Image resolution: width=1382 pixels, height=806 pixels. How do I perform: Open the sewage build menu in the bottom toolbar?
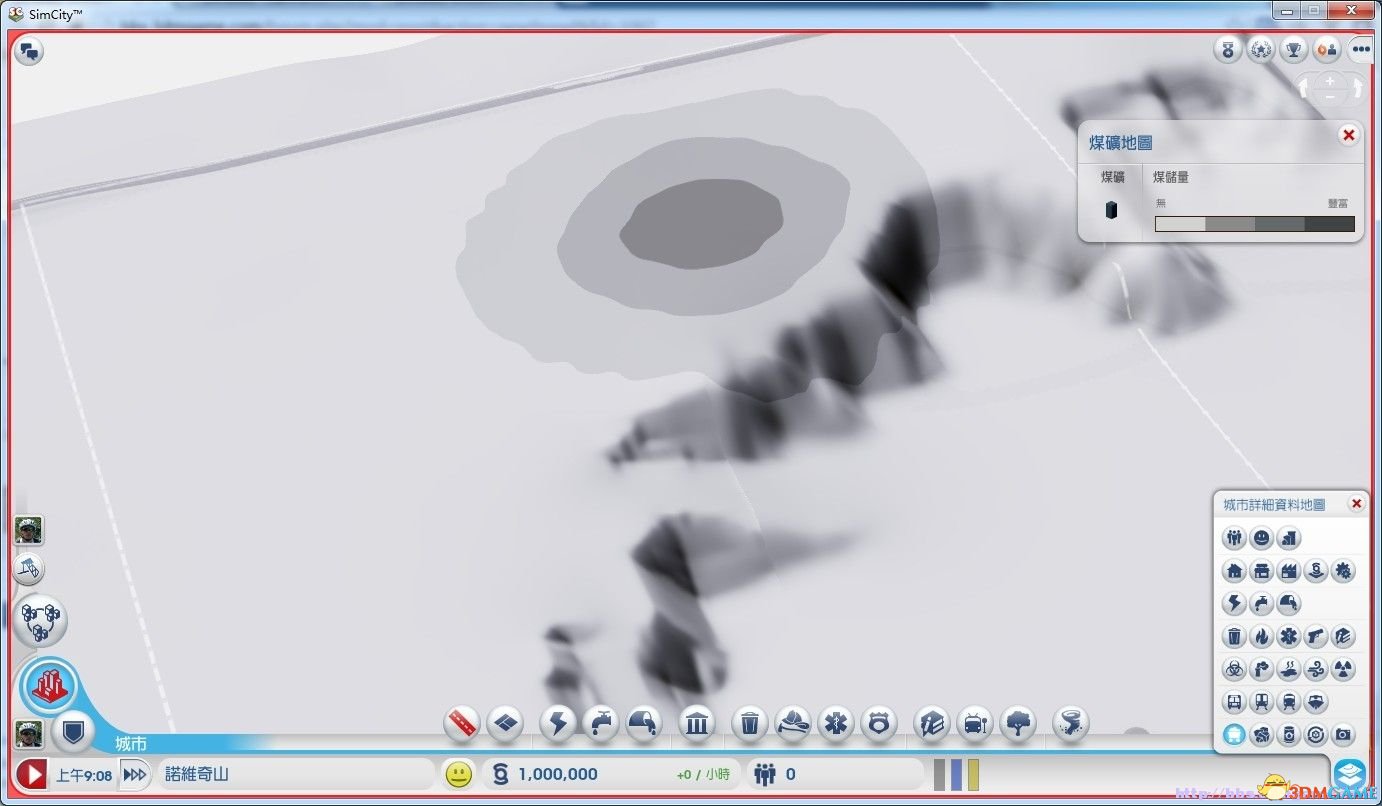tap(645, 722)
